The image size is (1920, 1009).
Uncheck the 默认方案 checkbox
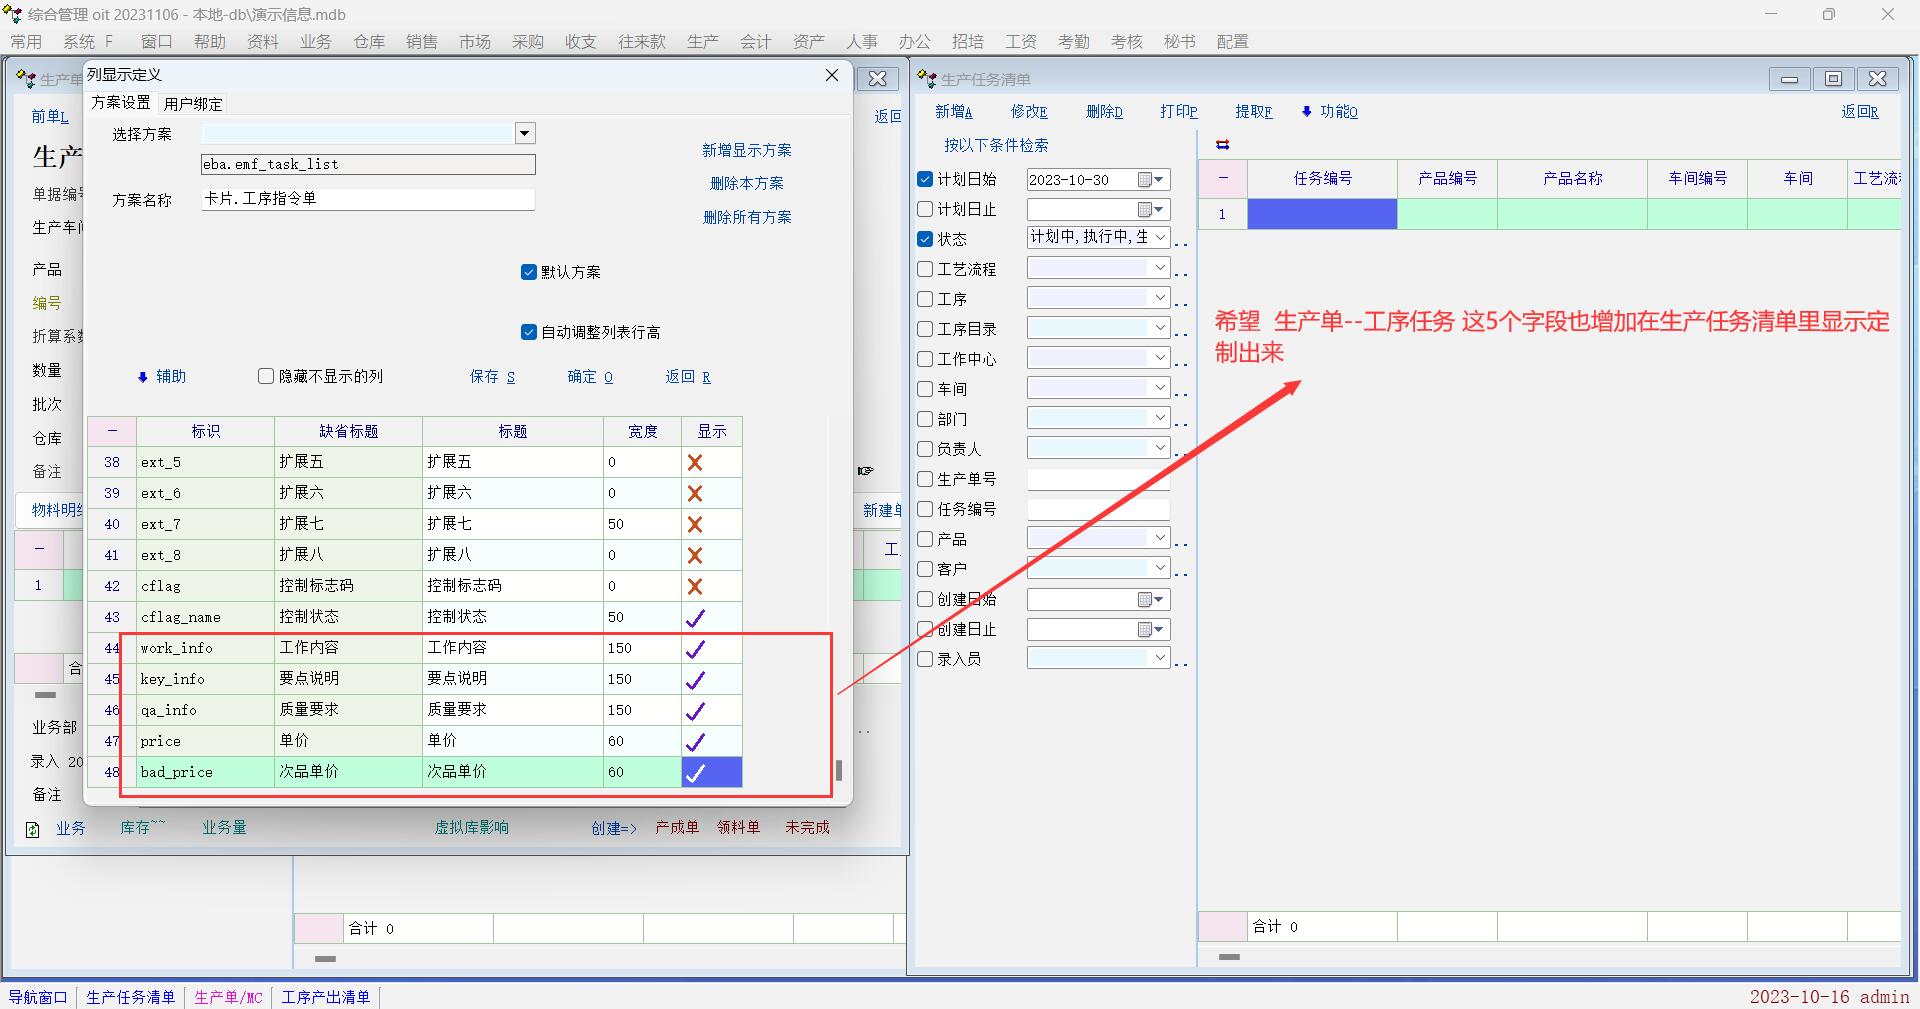529,272
